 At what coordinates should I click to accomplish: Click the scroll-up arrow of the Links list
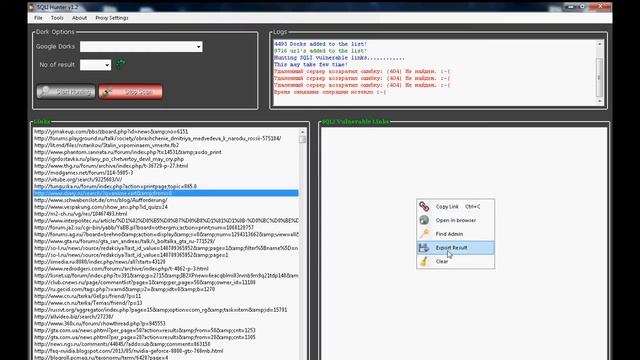[302, 132]
